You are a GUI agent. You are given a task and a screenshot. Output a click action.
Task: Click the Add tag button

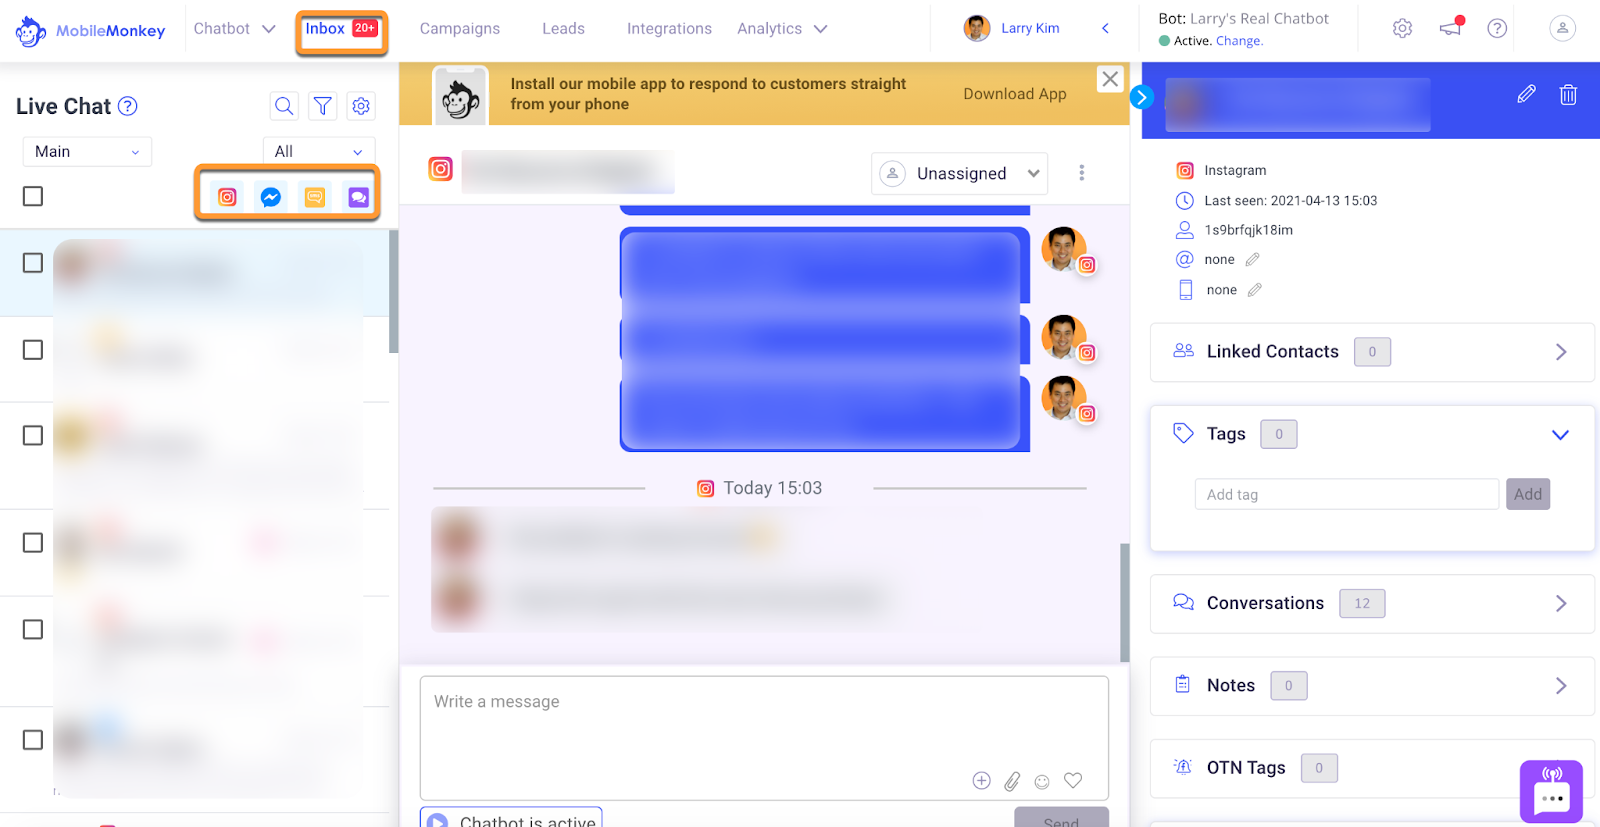1528,494
